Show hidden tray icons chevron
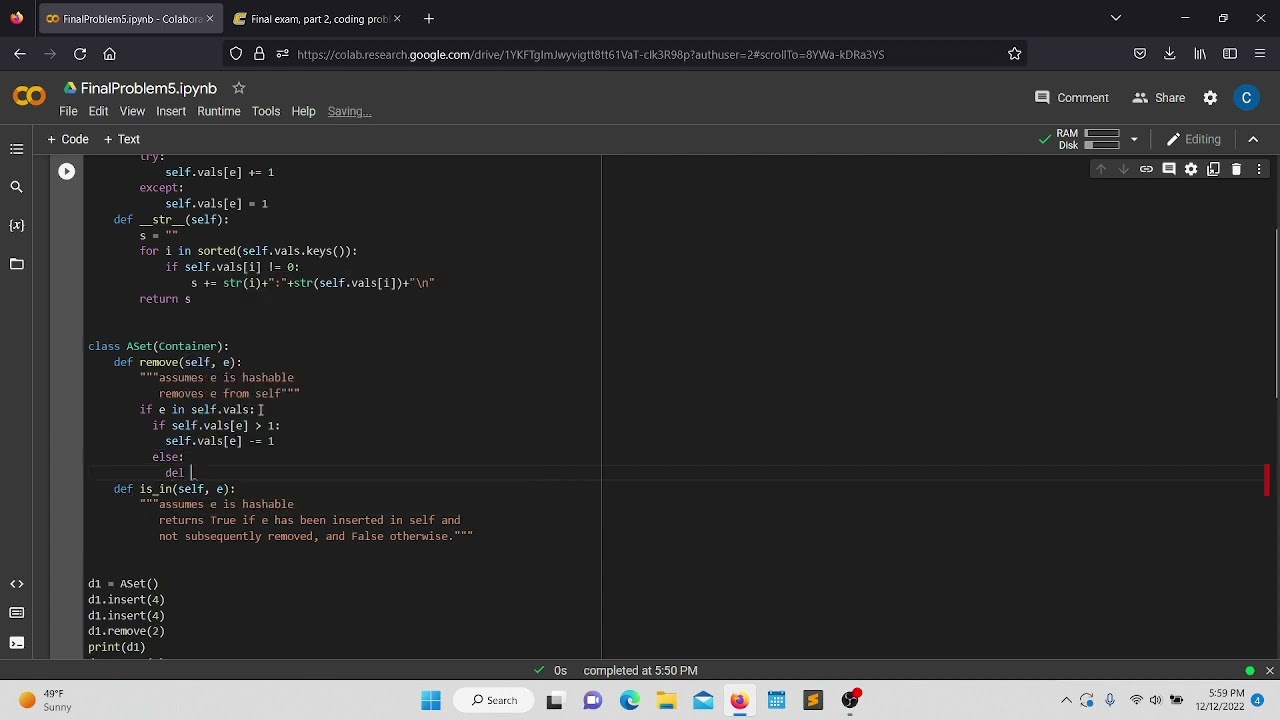The image size is (1280, 720). pos(1066,700)
